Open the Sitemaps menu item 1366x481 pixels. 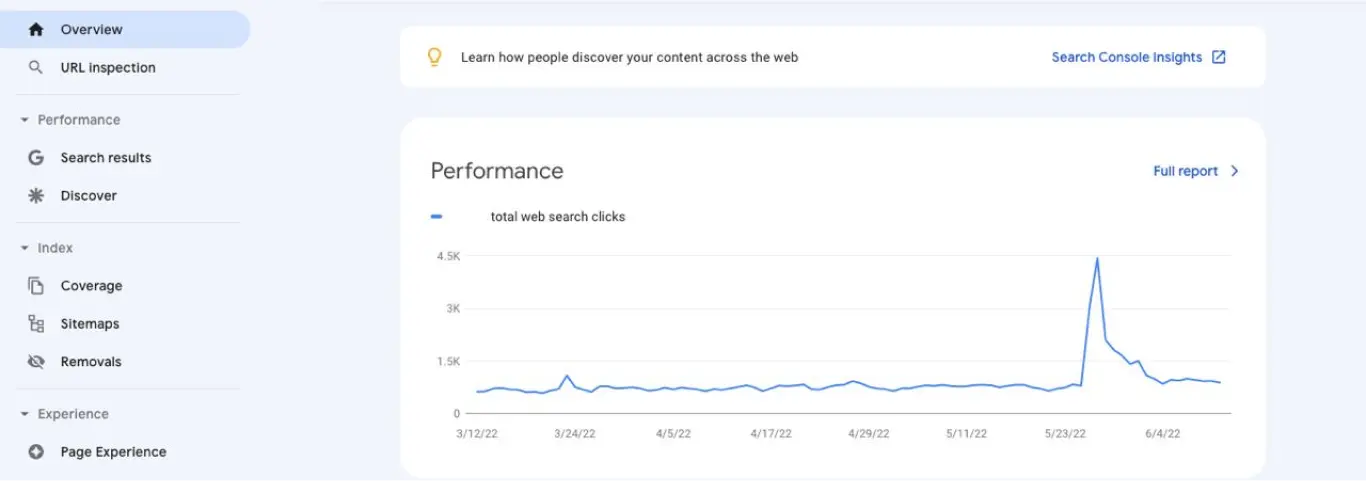pyautogui.click(x=90, y=324)
